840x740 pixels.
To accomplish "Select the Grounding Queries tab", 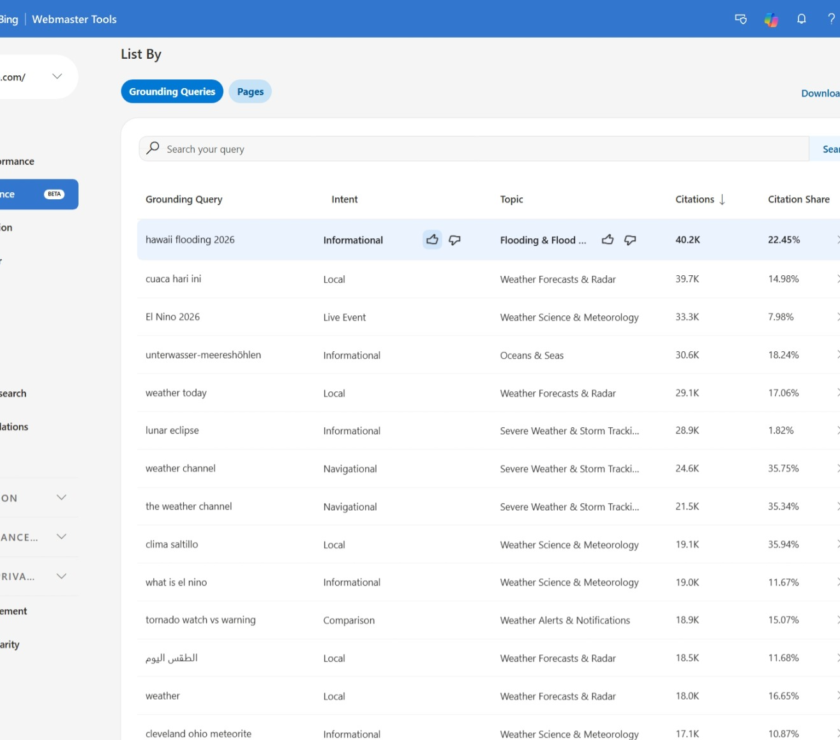I will point(172,92).
